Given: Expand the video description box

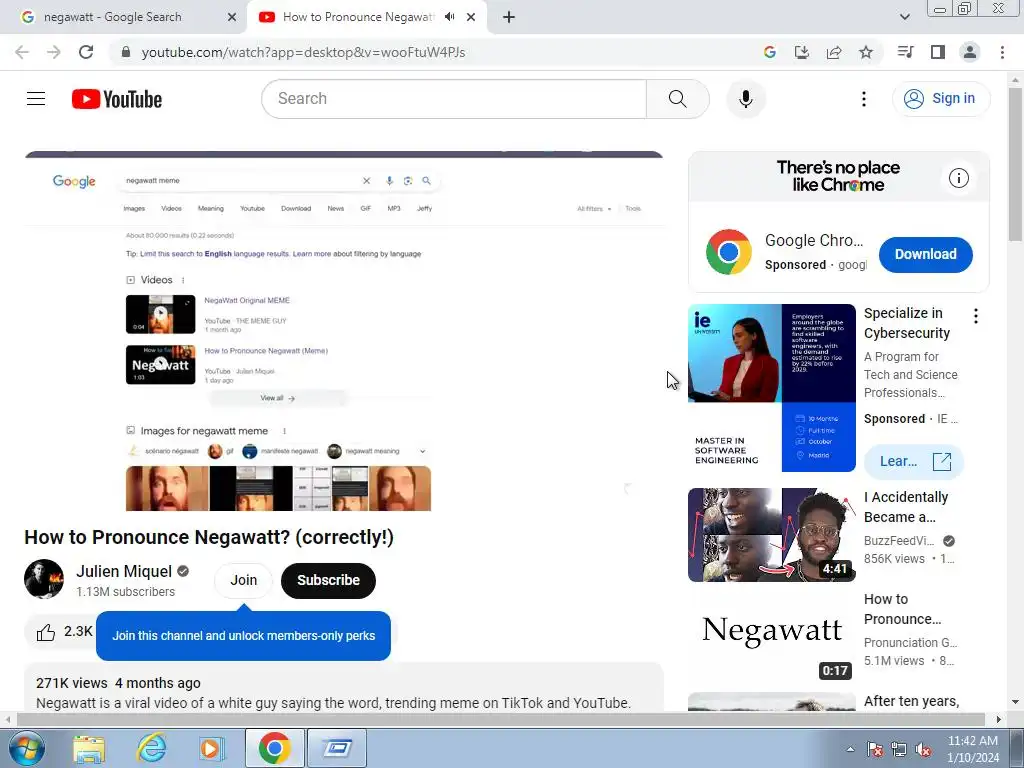Looking at the screenshot, I should coord(344,687).
